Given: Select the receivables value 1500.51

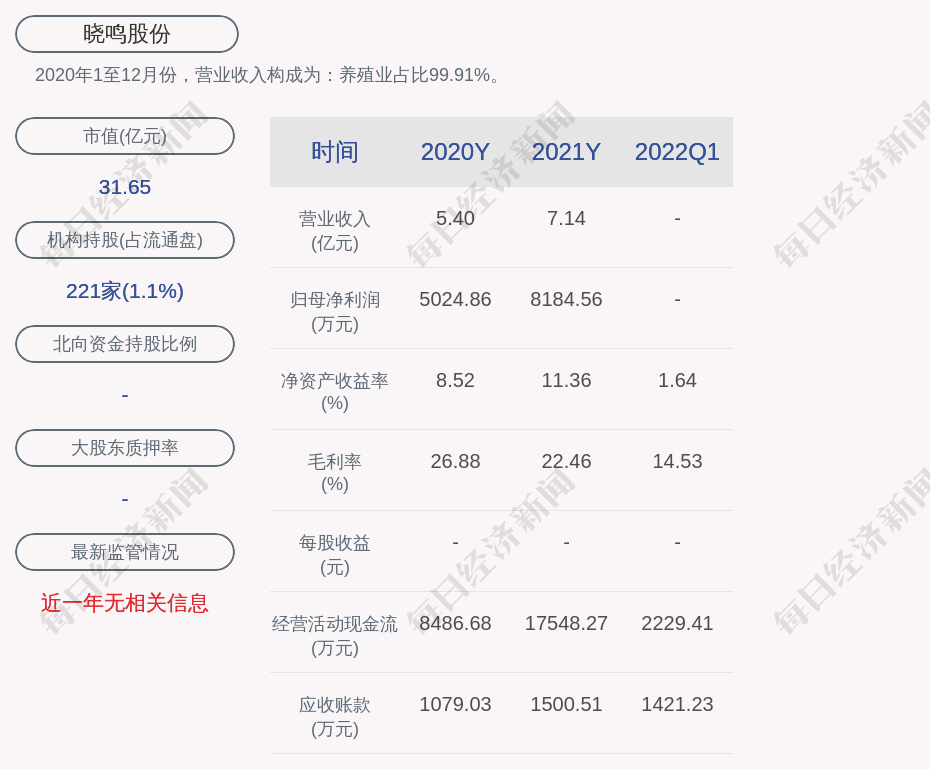Looking at the screenshot, I should (x=566, y=704).
